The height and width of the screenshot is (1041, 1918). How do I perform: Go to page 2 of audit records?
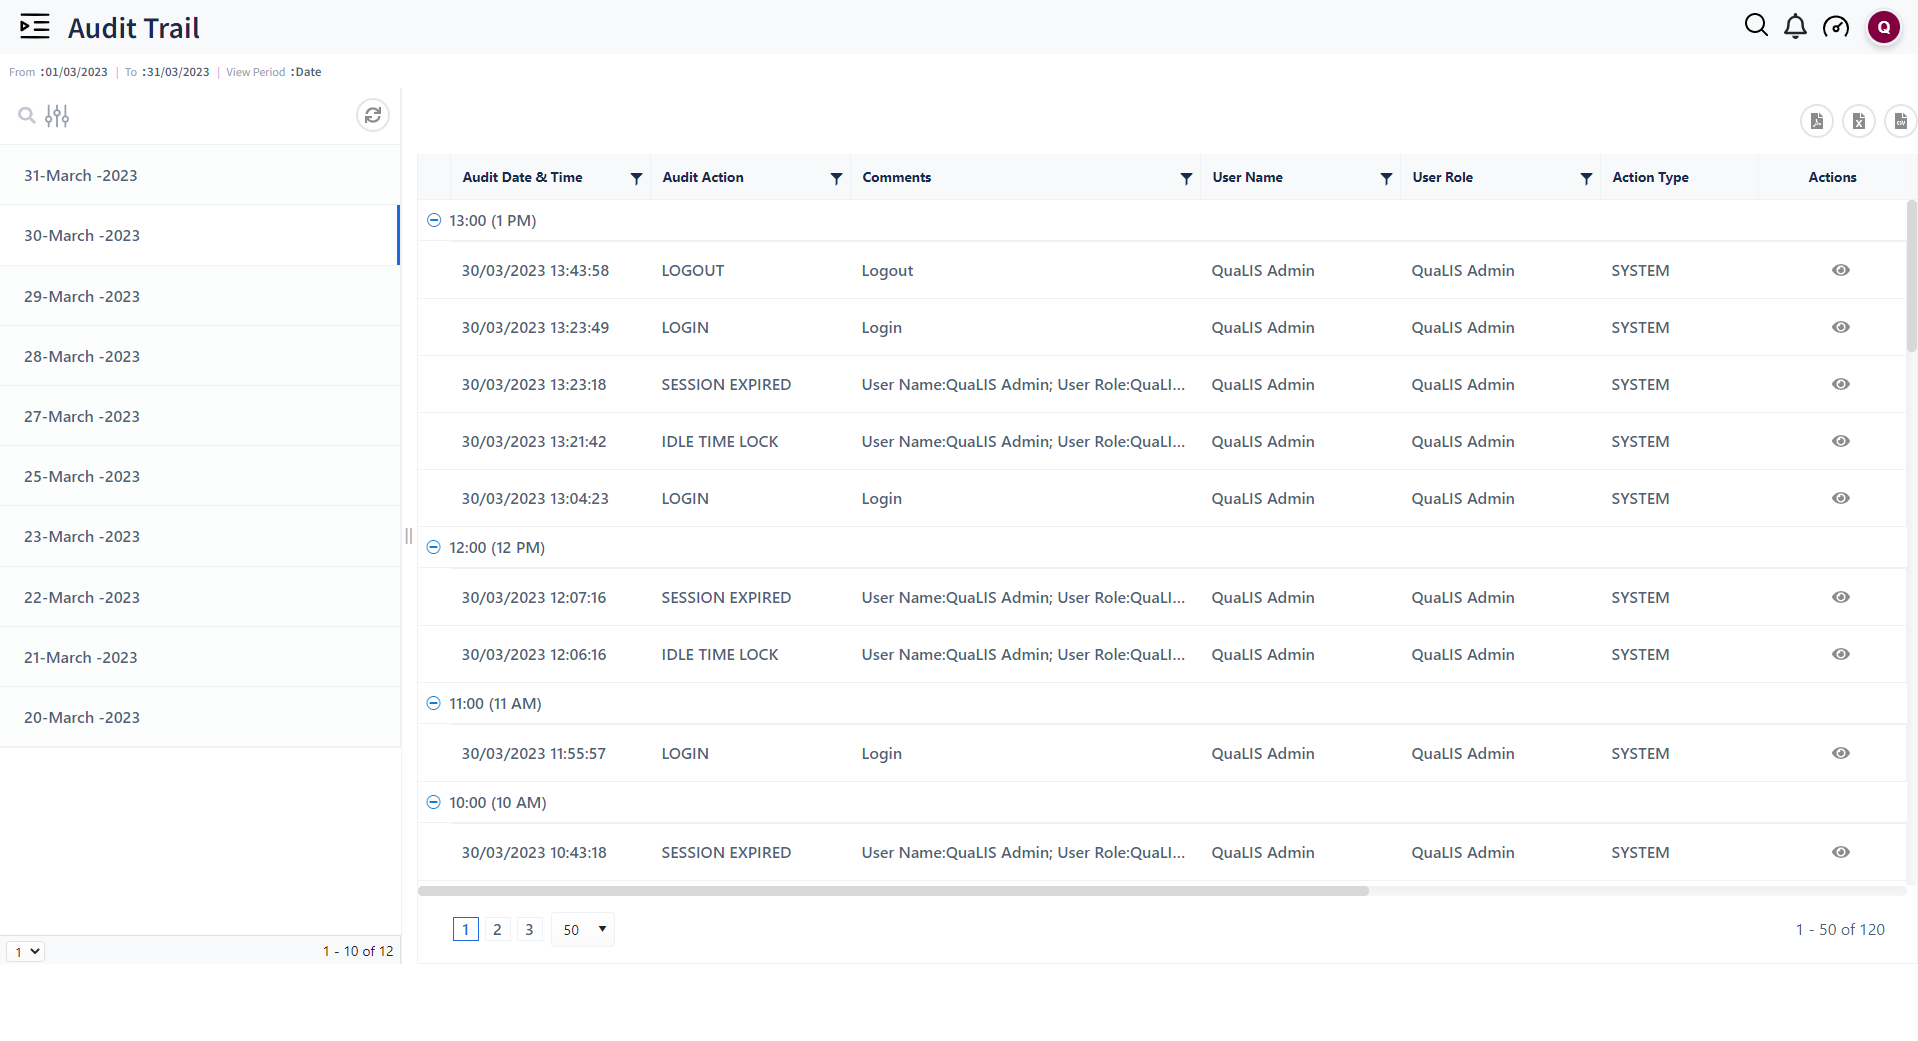pos(497,929)
